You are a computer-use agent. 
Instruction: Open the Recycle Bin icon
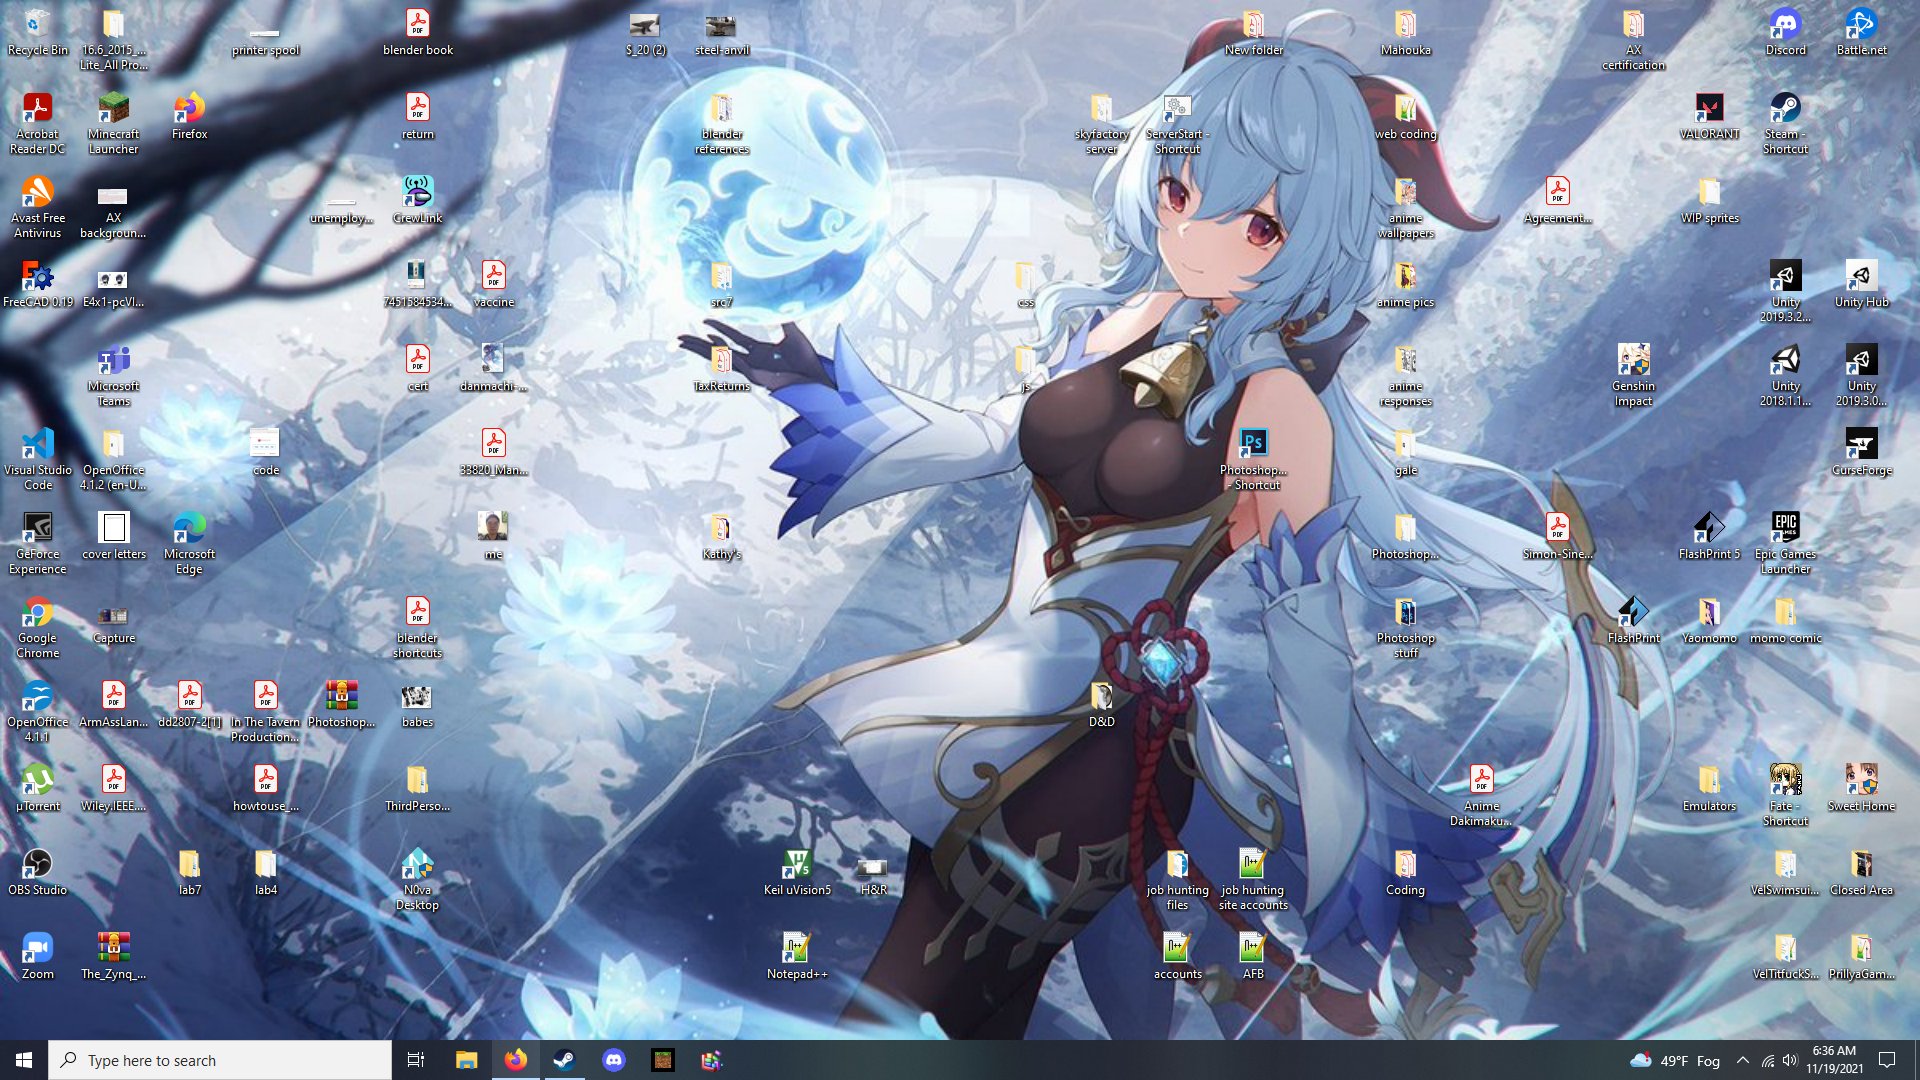pyautogui.click(x=37, y=32)
